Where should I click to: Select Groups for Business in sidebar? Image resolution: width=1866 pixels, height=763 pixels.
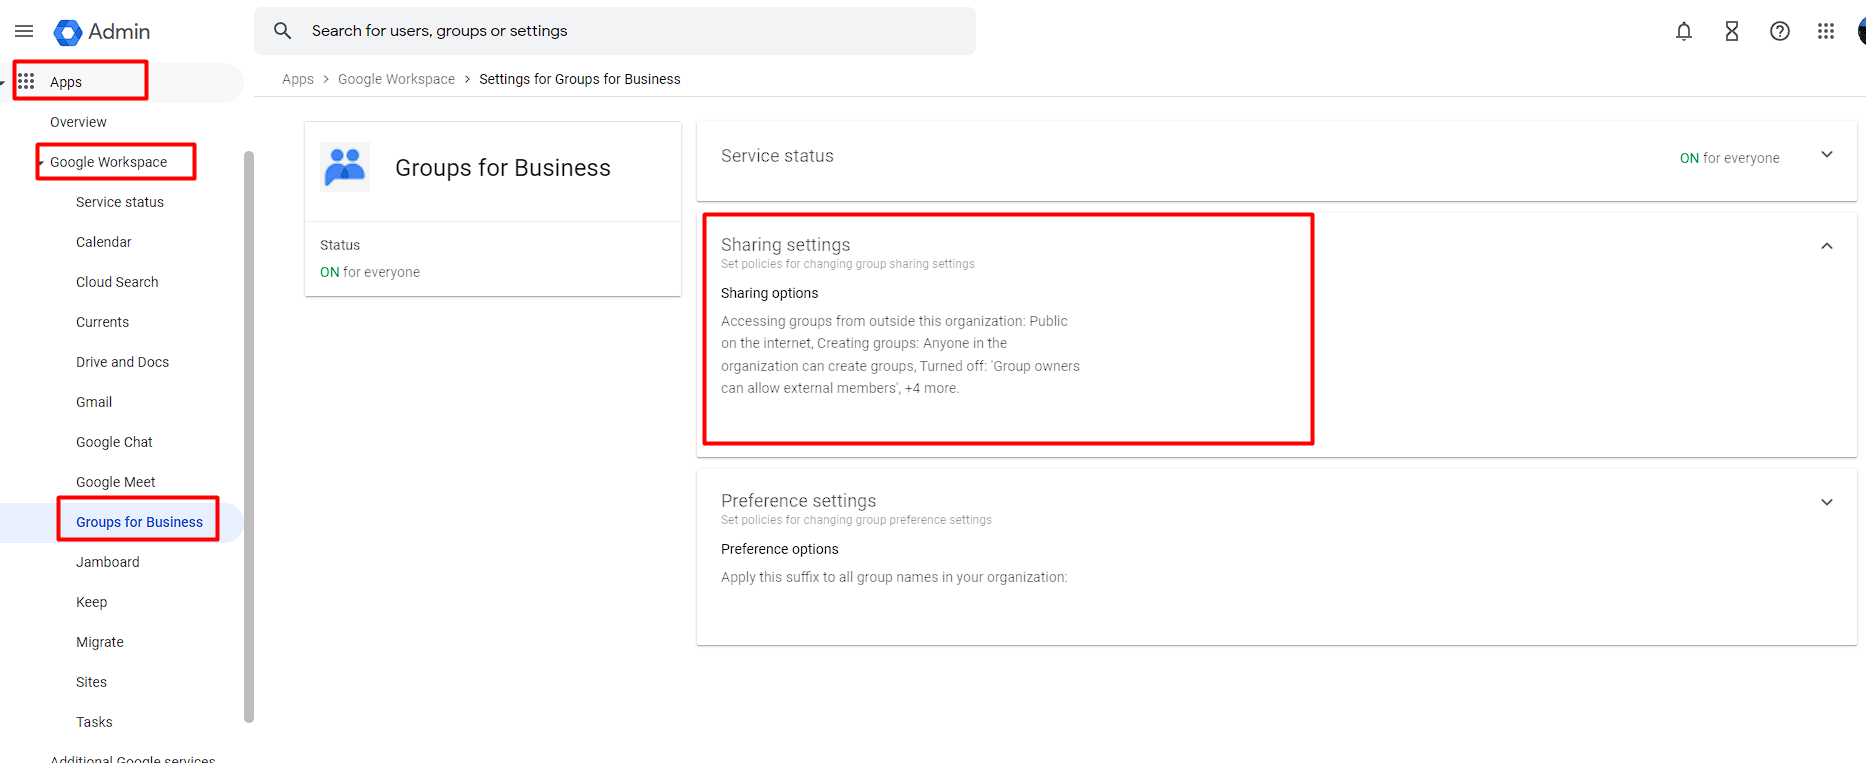[x=139, y=522]
